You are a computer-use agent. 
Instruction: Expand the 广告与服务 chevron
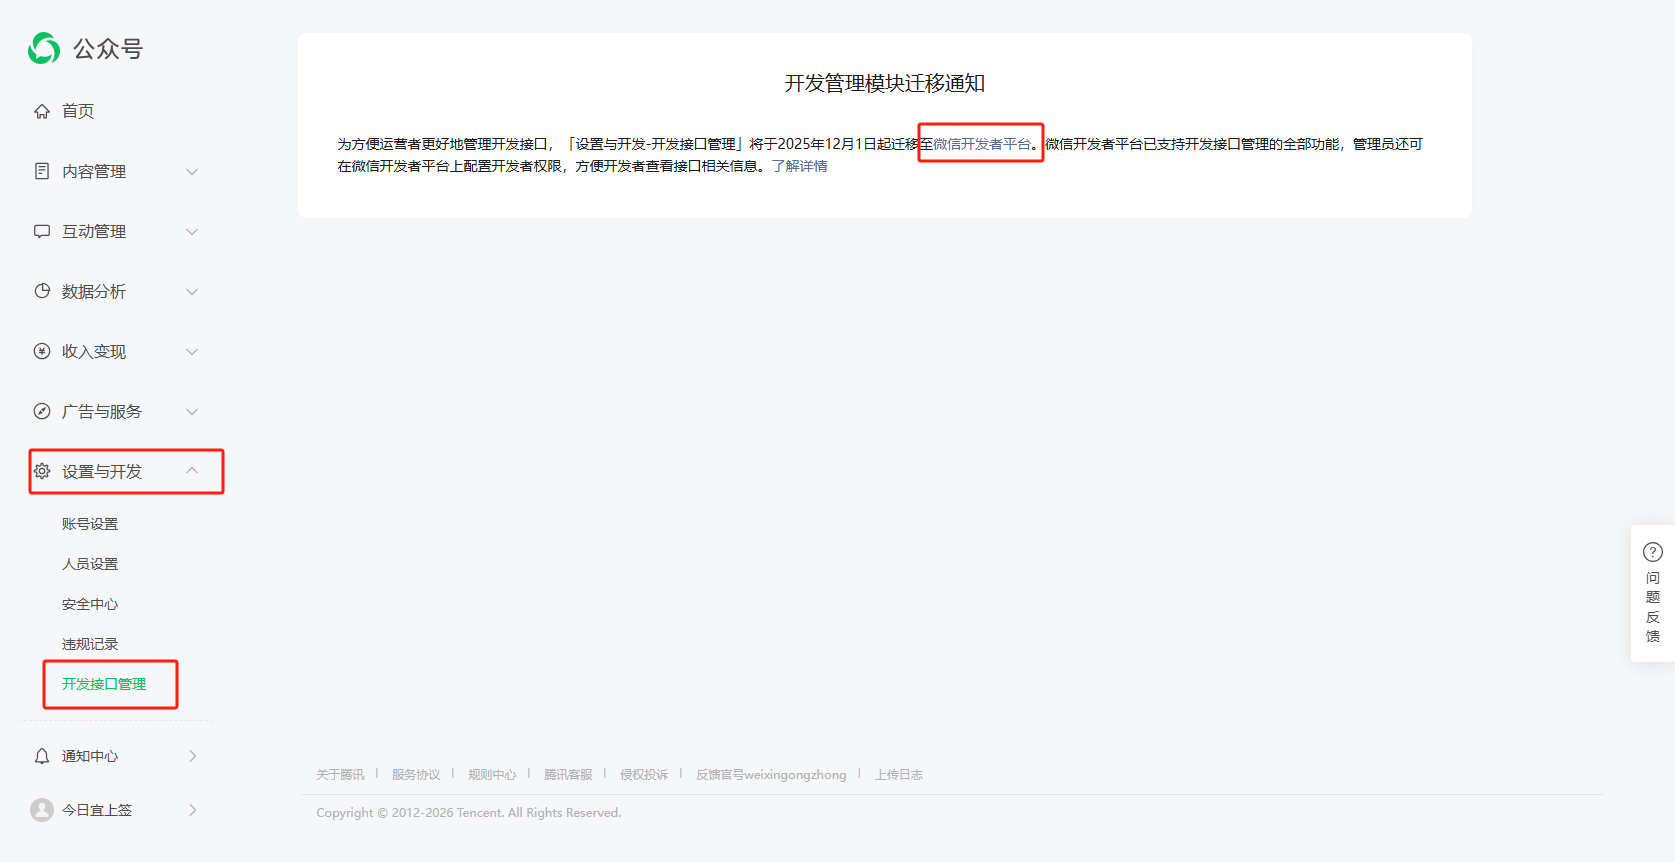[192, 411]
